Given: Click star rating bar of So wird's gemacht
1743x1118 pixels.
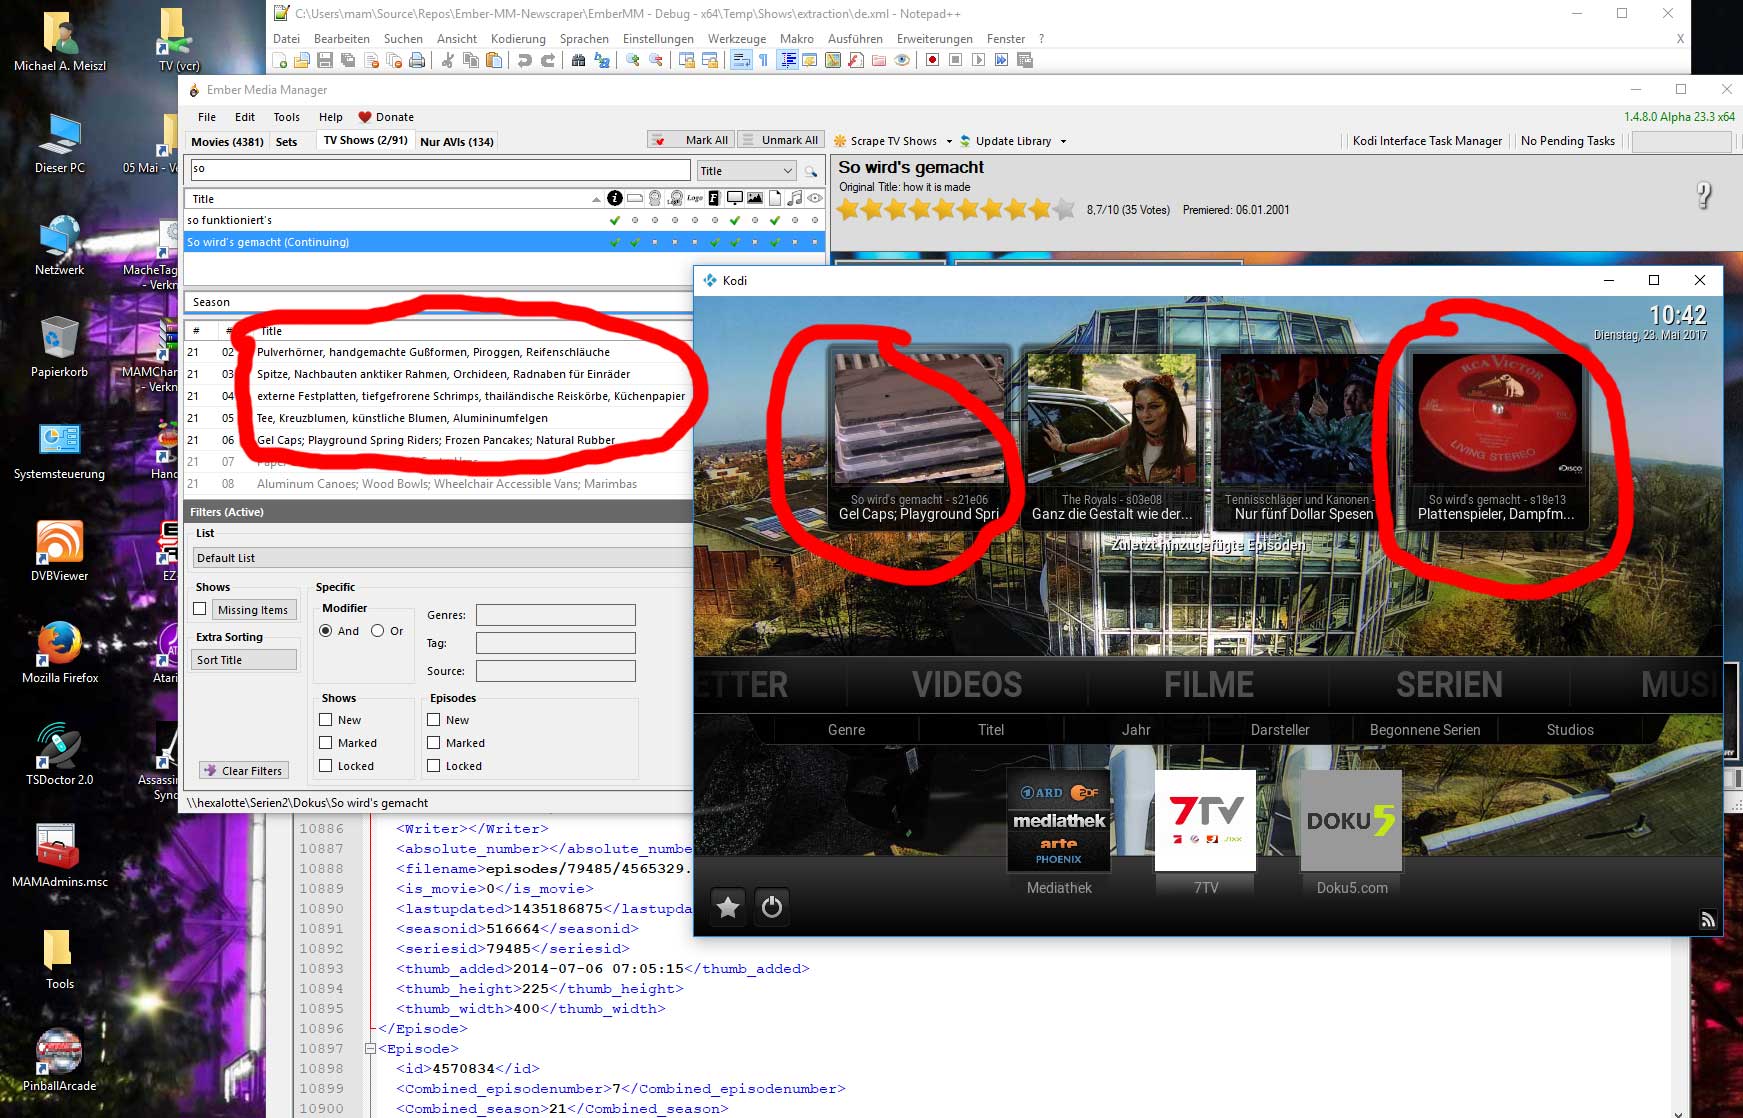Looking at the screenshot, I should (956, 209).
